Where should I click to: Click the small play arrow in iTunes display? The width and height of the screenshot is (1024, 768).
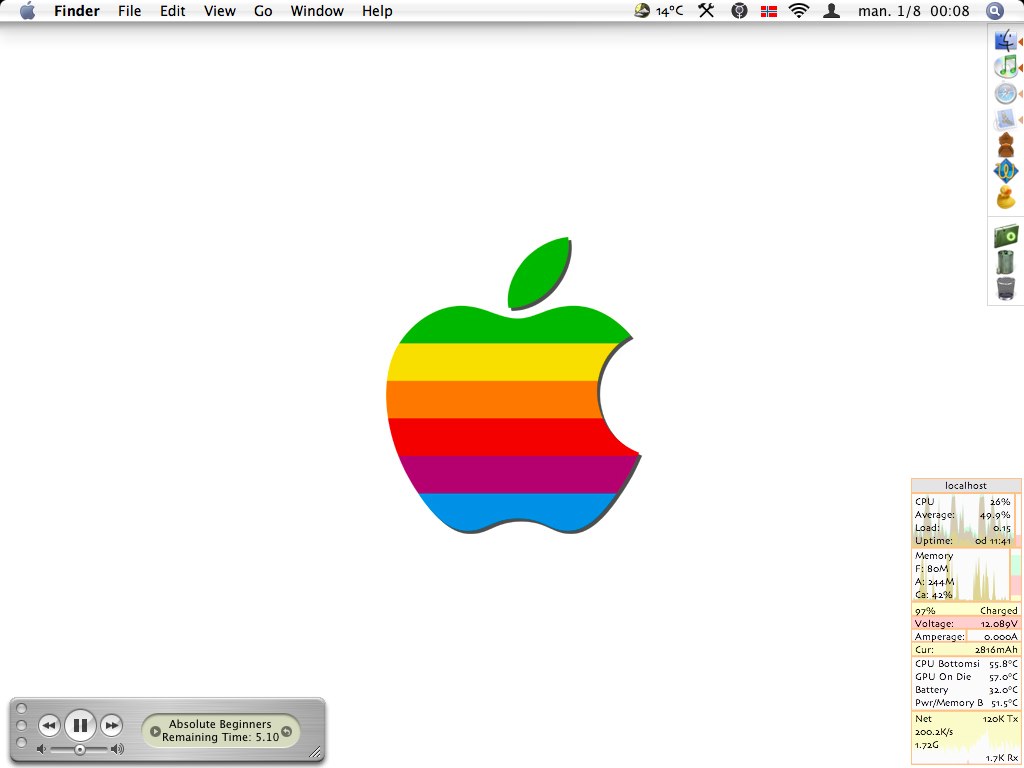(x=155, y=731)
